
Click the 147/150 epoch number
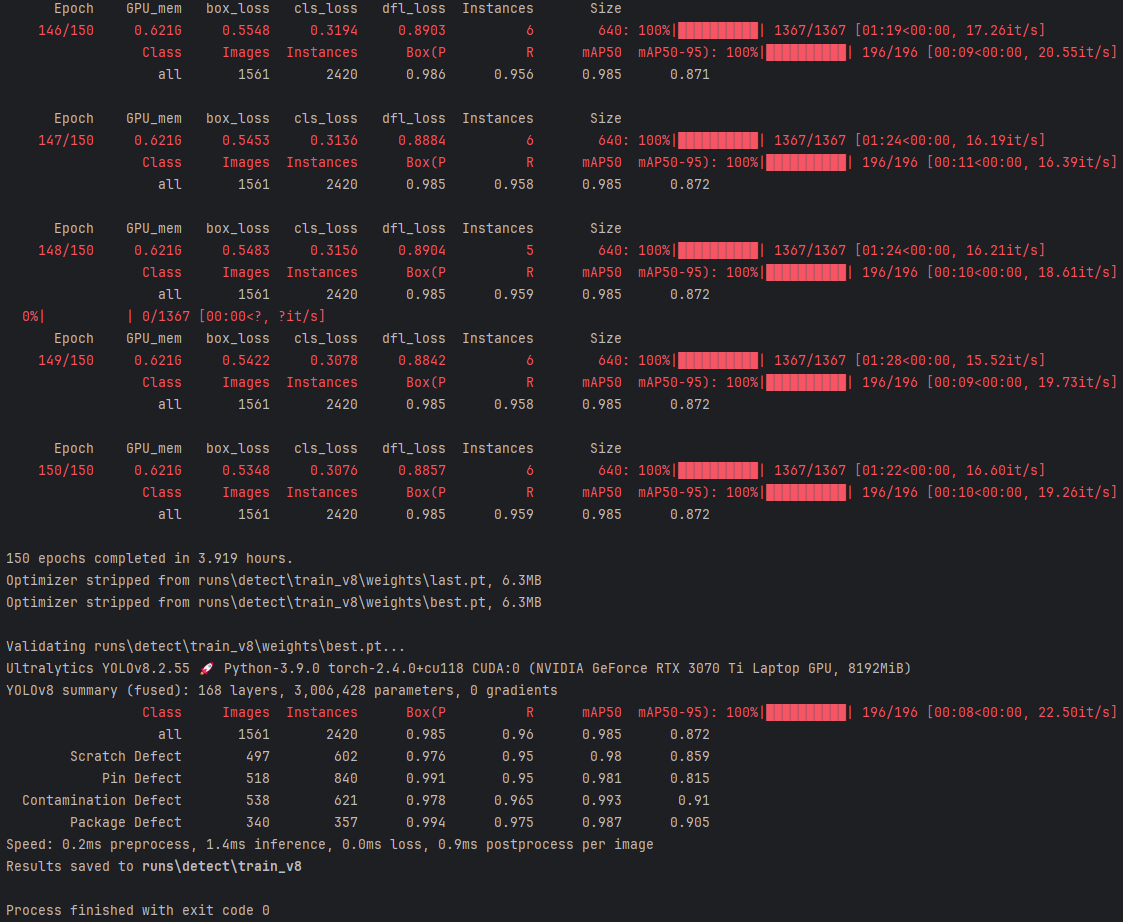[66, 140]
